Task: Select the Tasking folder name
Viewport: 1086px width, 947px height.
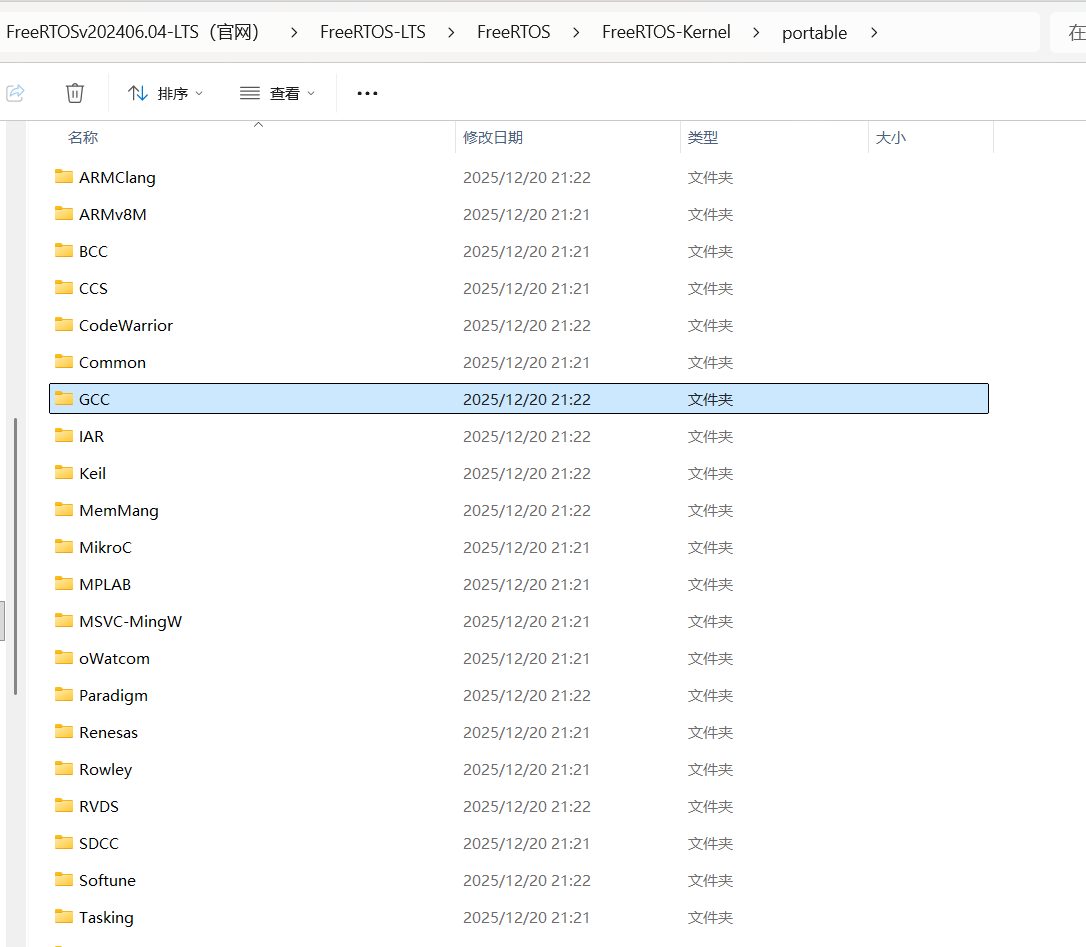Action: click(106, 918)
